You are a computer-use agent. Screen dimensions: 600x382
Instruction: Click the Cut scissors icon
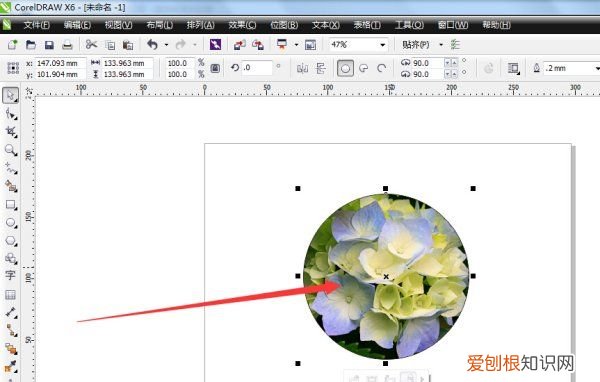coord(91,45)
